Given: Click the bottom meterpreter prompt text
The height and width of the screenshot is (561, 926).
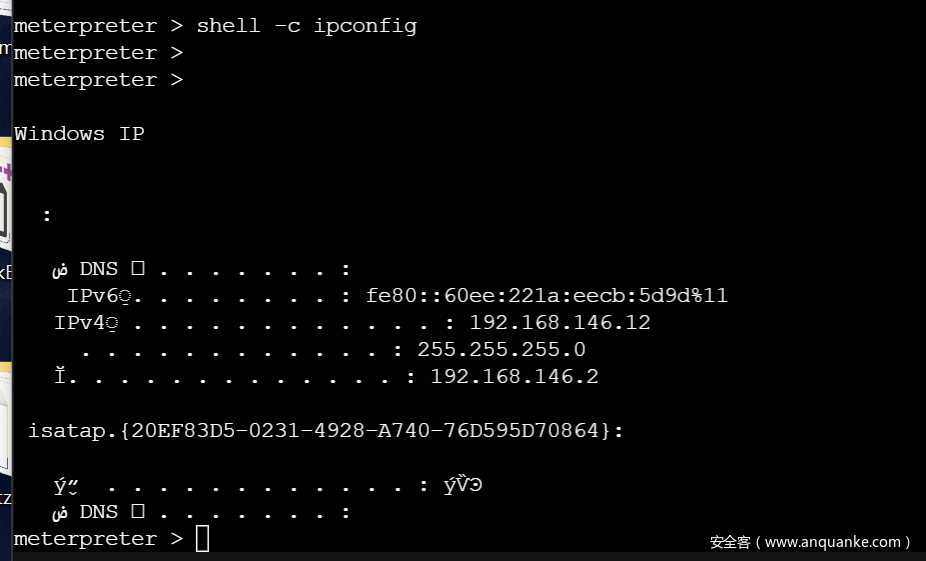Looking at the screenshot, I should (98, 539).
